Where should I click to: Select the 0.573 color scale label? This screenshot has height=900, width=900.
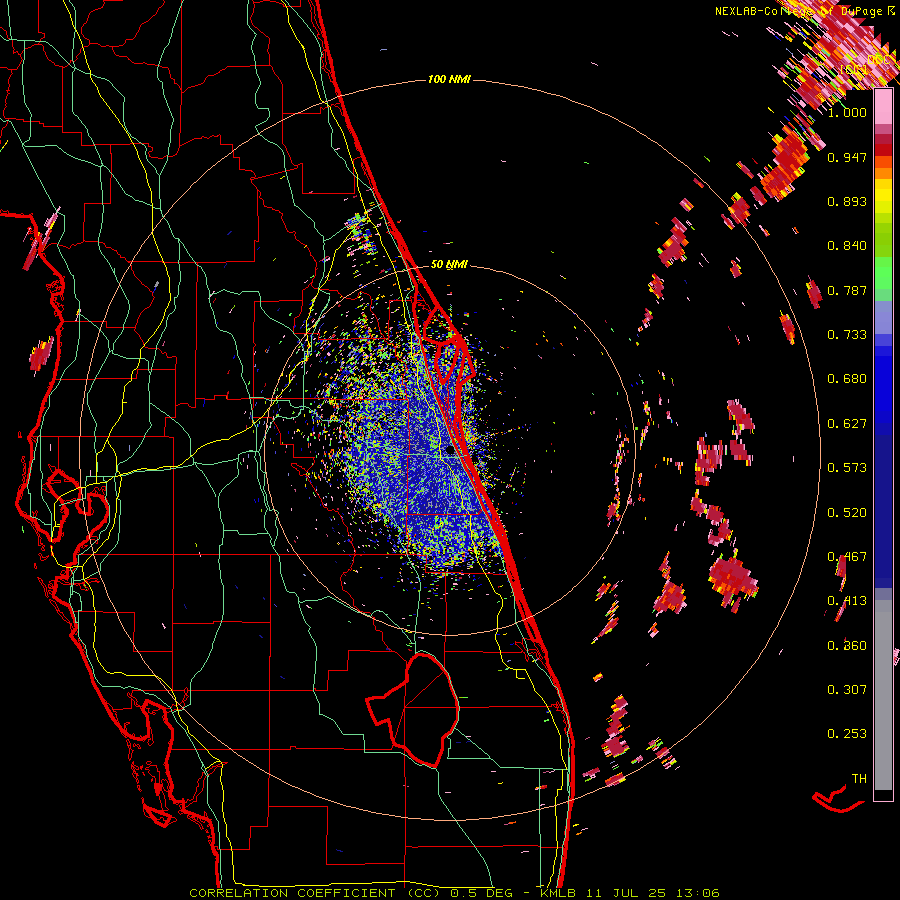pos(847,468)
